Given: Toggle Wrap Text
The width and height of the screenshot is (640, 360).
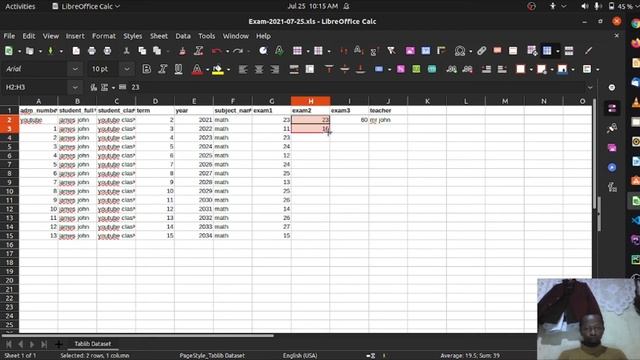Looking at the screenshot, I should 294,69.
